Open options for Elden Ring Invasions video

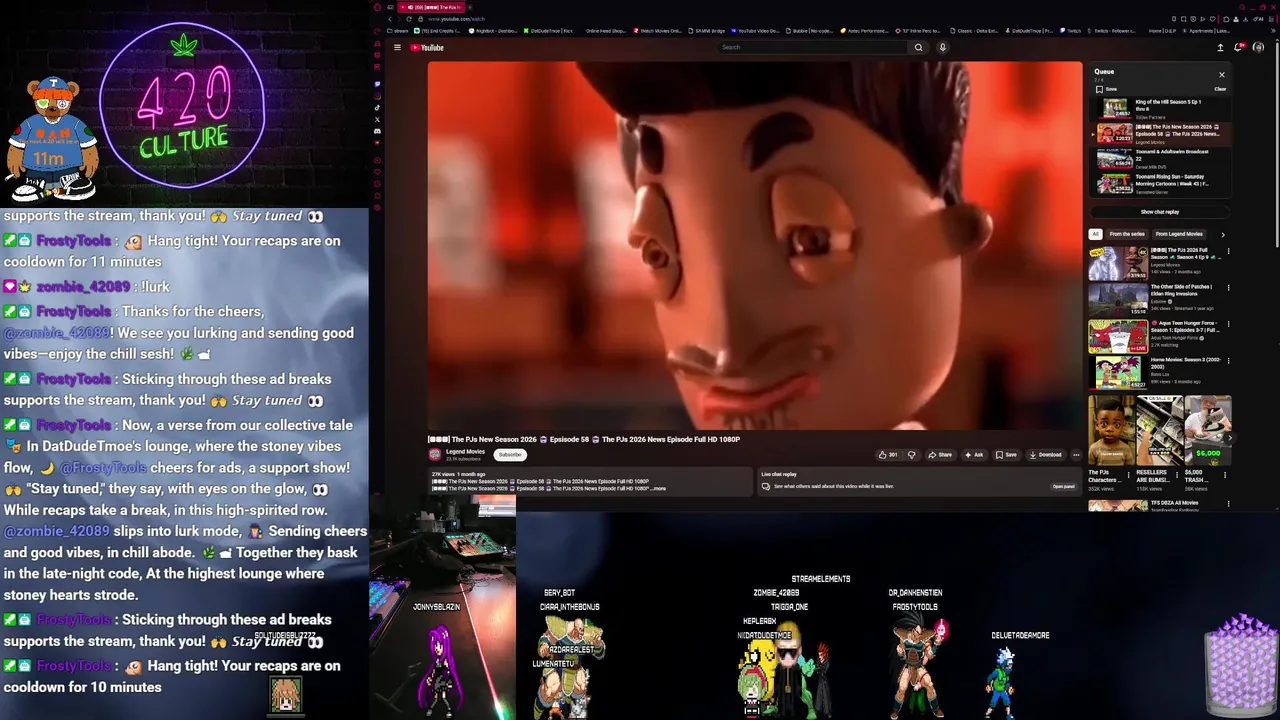(x=1228, y=288)
